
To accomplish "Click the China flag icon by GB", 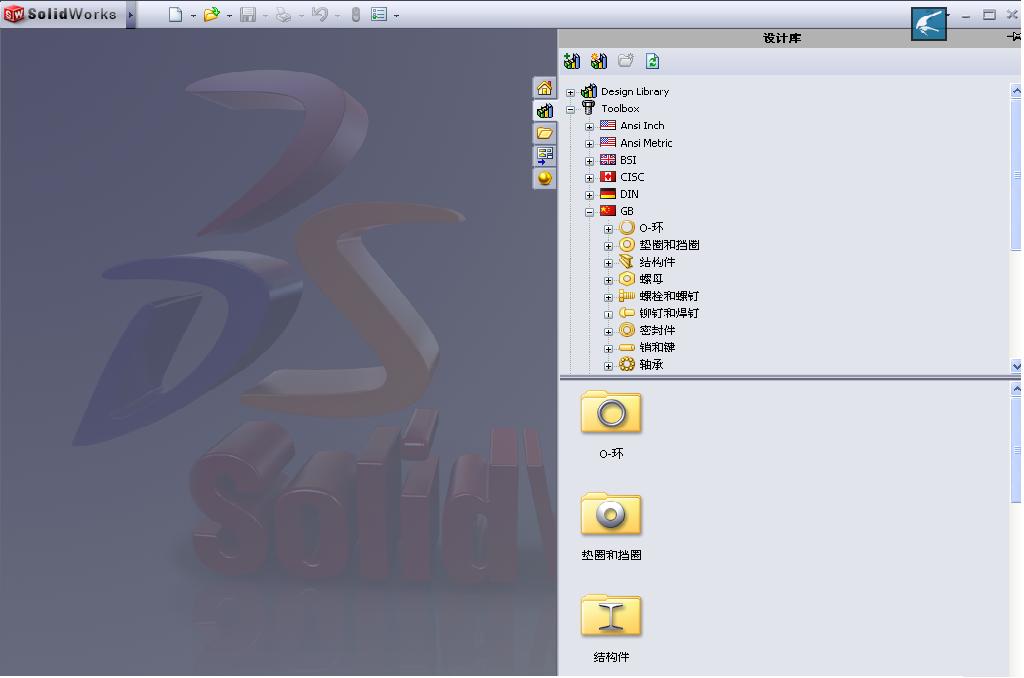I will coord(608,210).
